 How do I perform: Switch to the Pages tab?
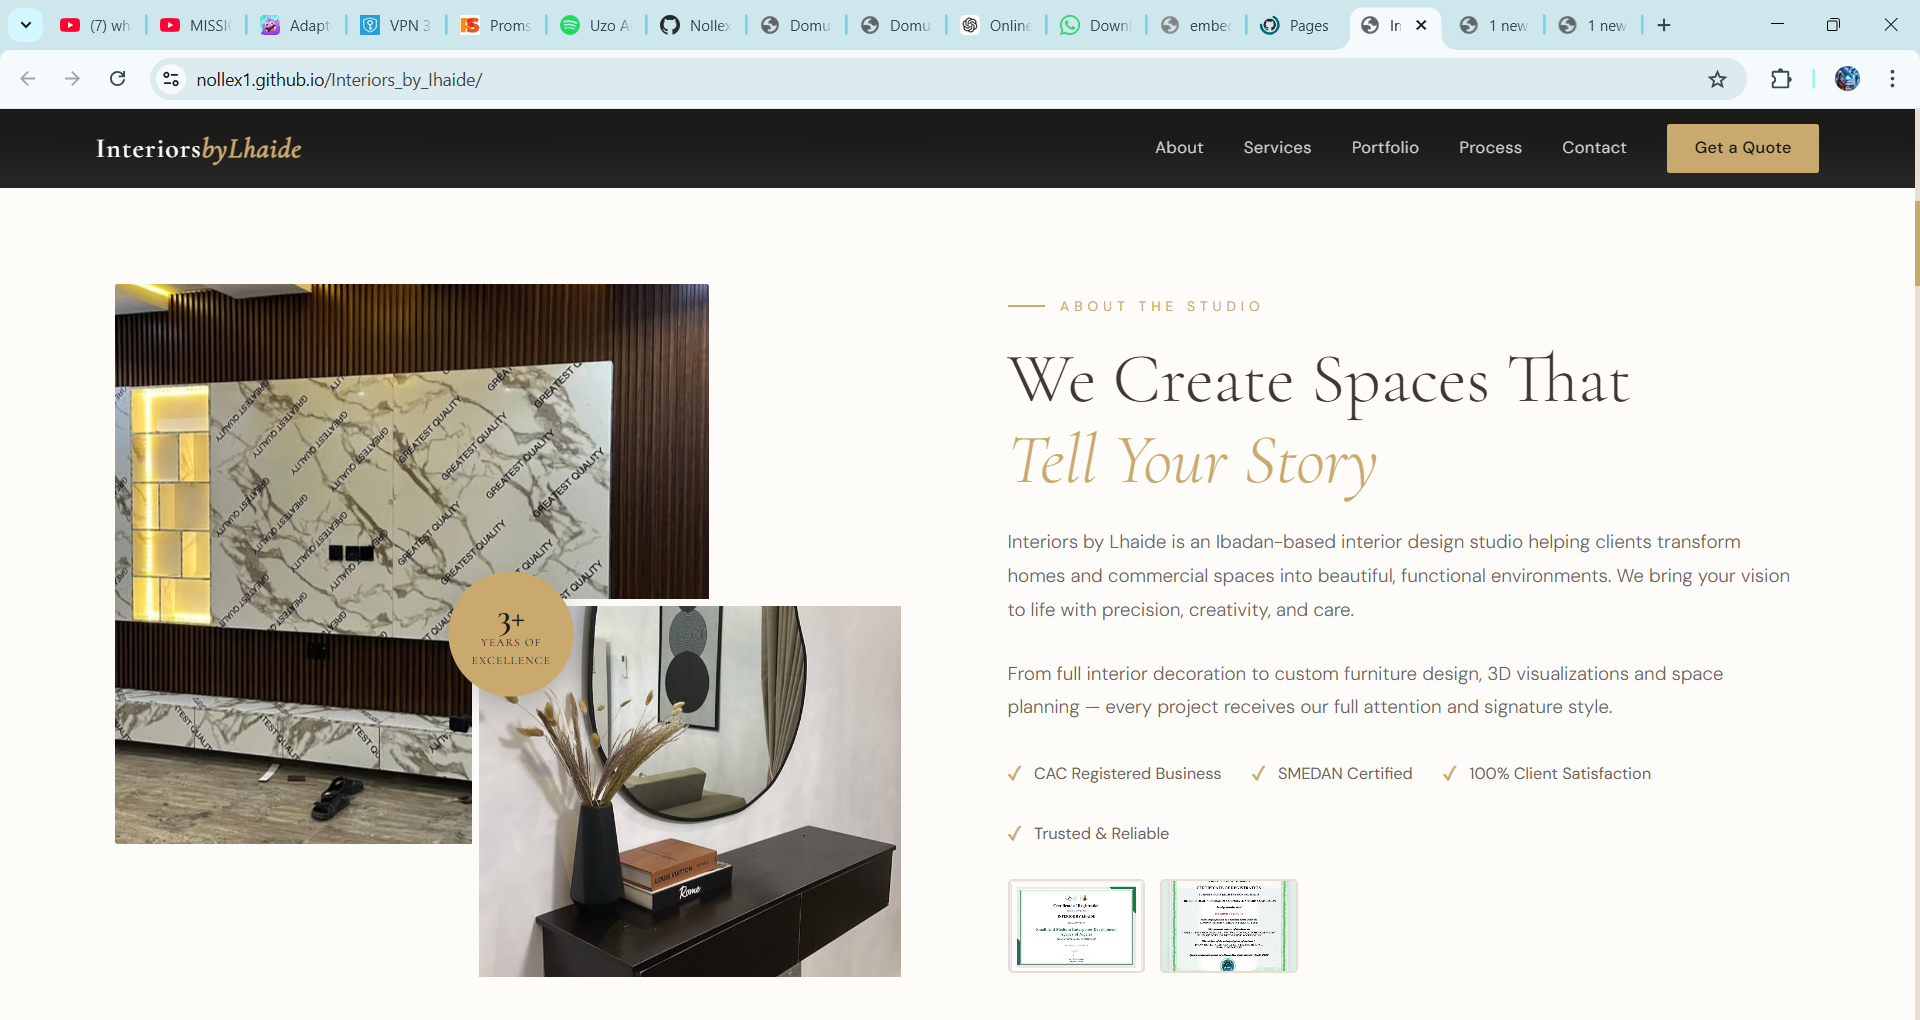click(1295, 25)
